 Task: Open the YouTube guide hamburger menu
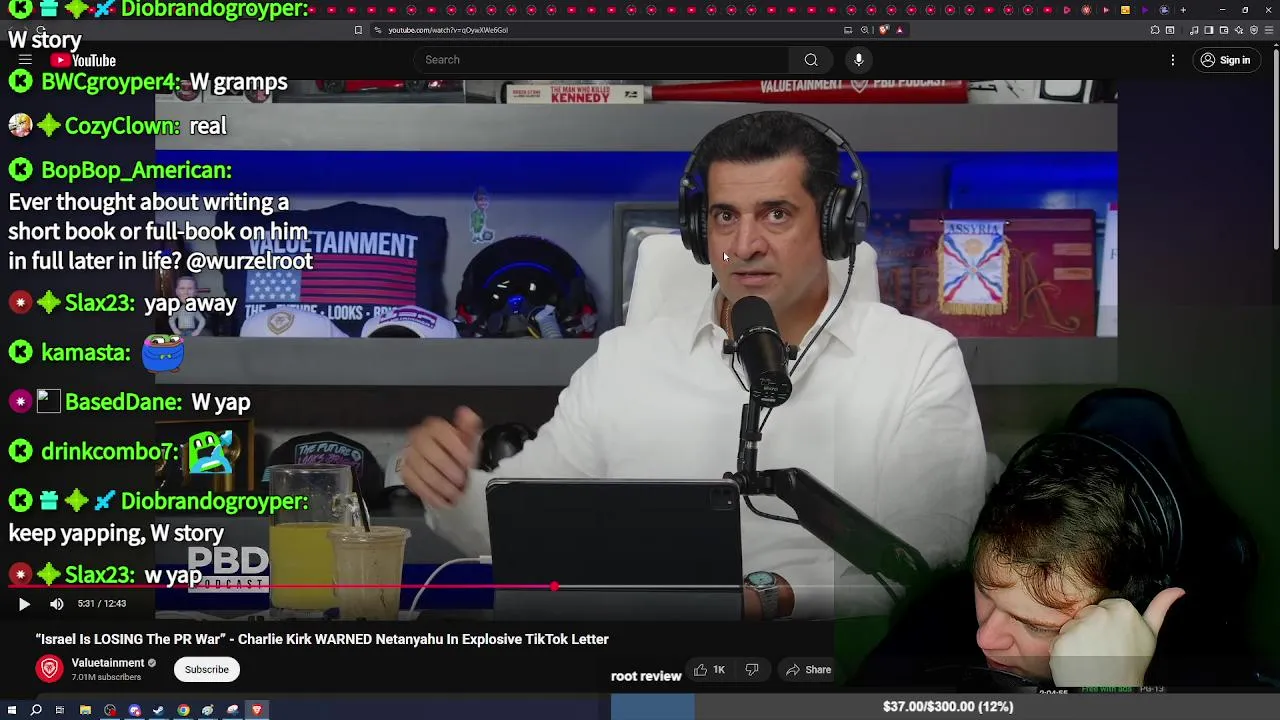[x=25, y=60]
